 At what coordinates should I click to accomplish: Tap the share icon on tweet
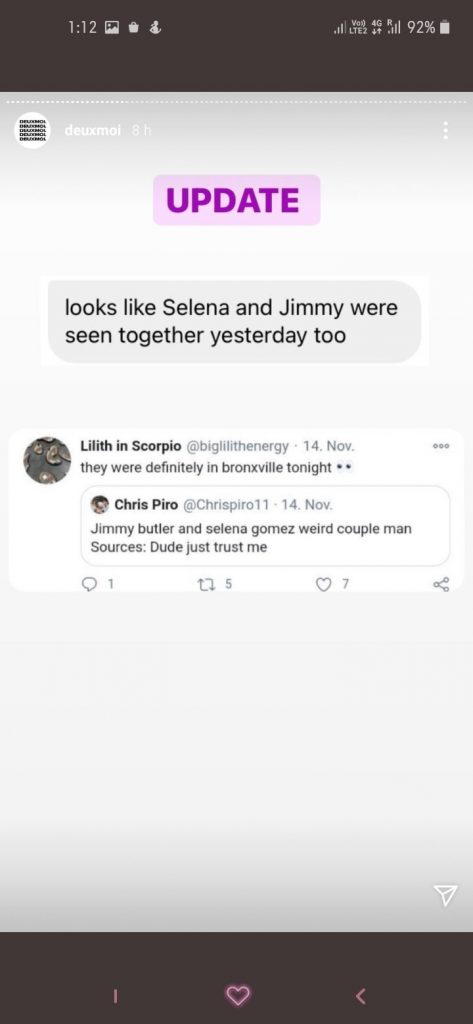(442, 584)
